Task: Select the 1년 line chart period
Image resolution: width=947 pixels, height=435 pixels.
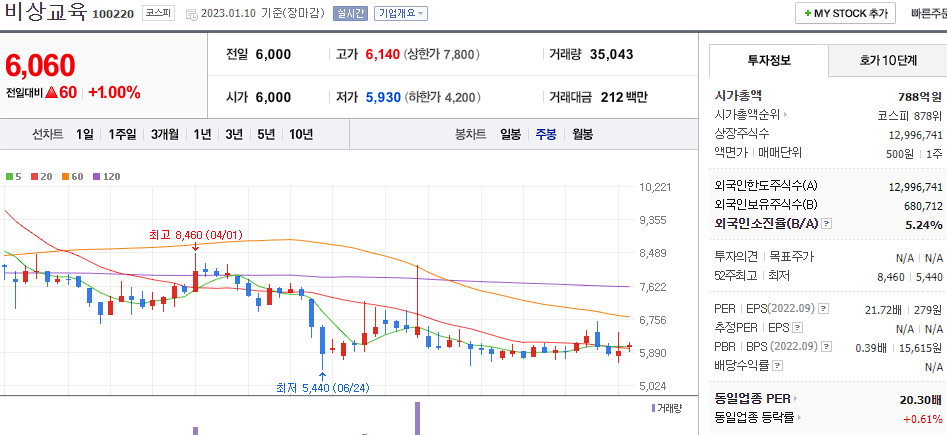Action: [202, 134]
